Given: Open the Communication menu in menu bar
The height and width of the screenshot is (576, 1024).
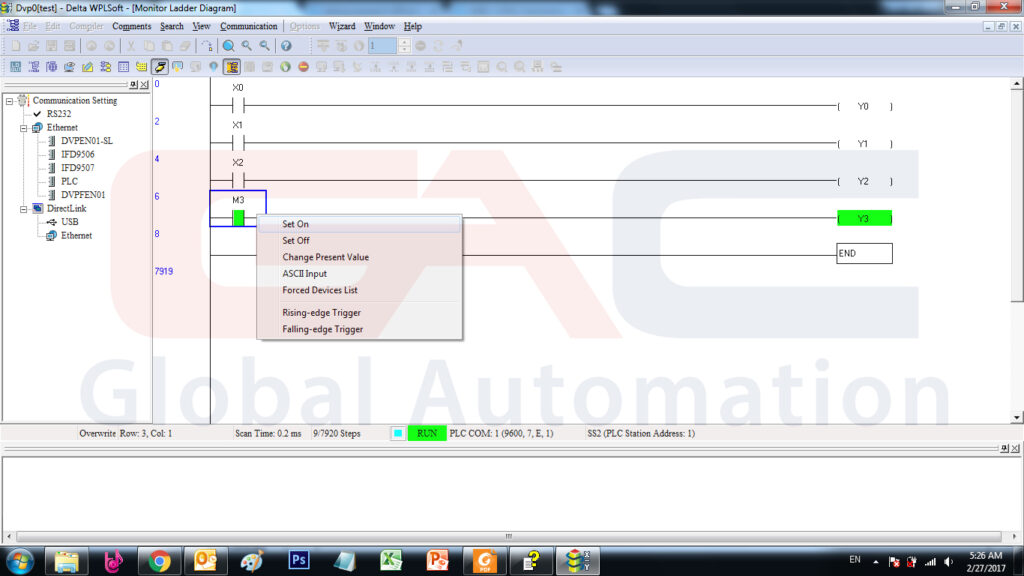Looking at the screenshot, I should (248, 26).
